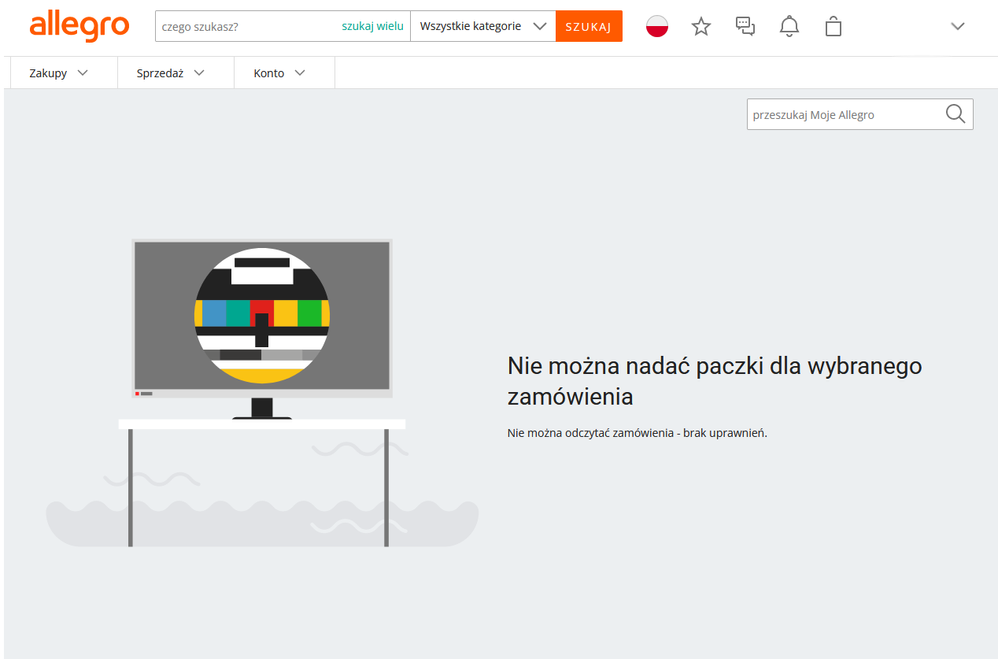The image size is (998, 659).
Task: Open the Polish flag language selector
Action: [x=657, y=27]
